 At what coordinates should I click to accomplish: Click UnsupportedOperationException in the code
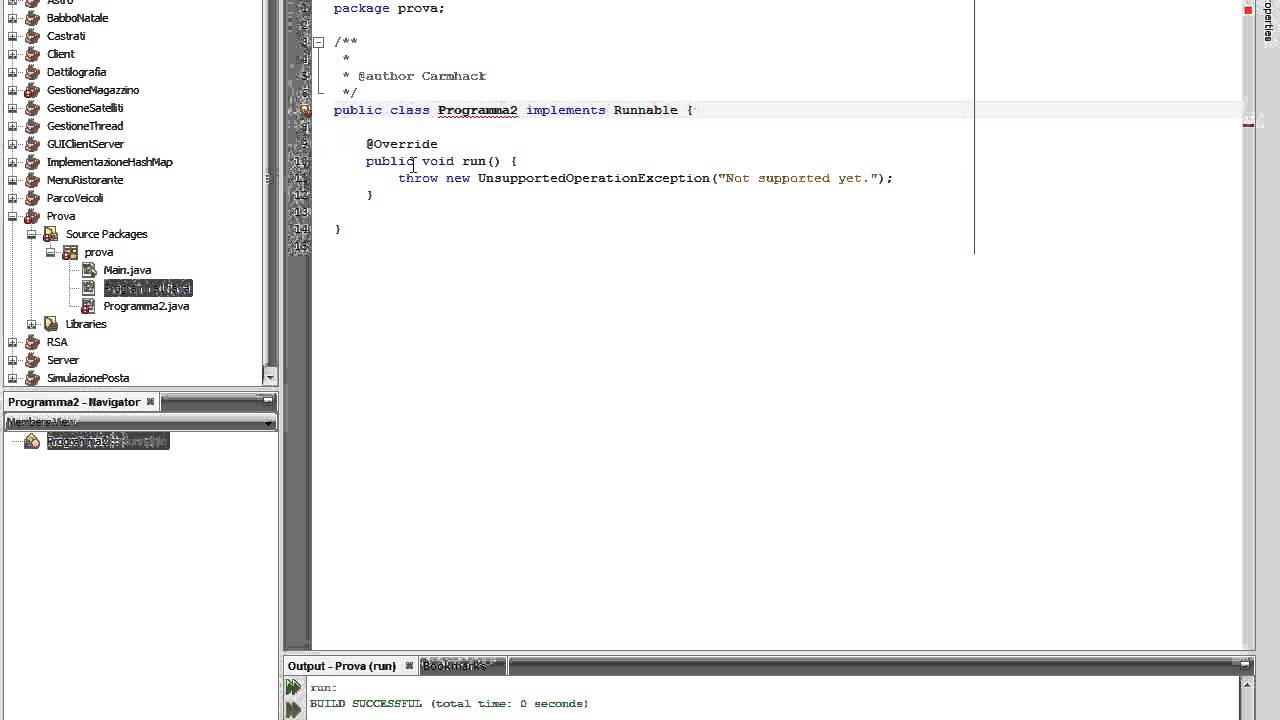click(x=594, y=178)
